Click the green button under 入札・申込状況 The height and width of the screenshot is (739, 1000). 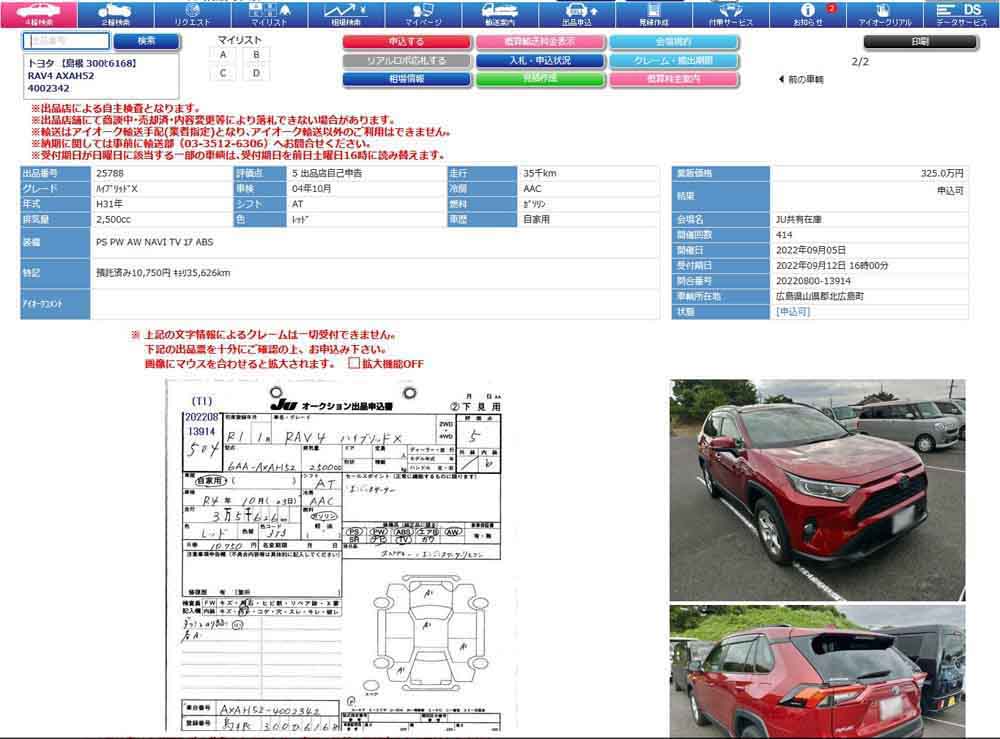coord(540,79)
